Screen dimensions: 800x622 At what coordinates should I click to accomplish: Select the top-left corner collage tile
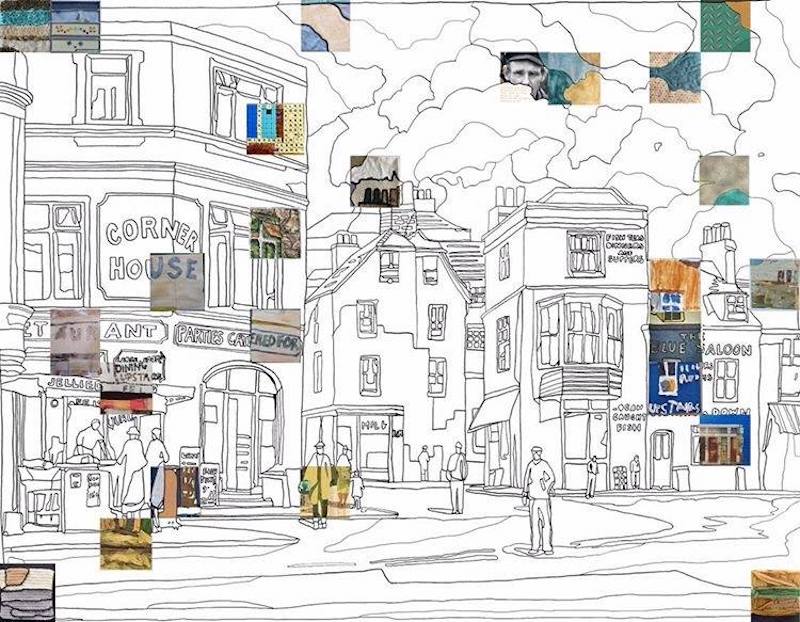[50, 25]
